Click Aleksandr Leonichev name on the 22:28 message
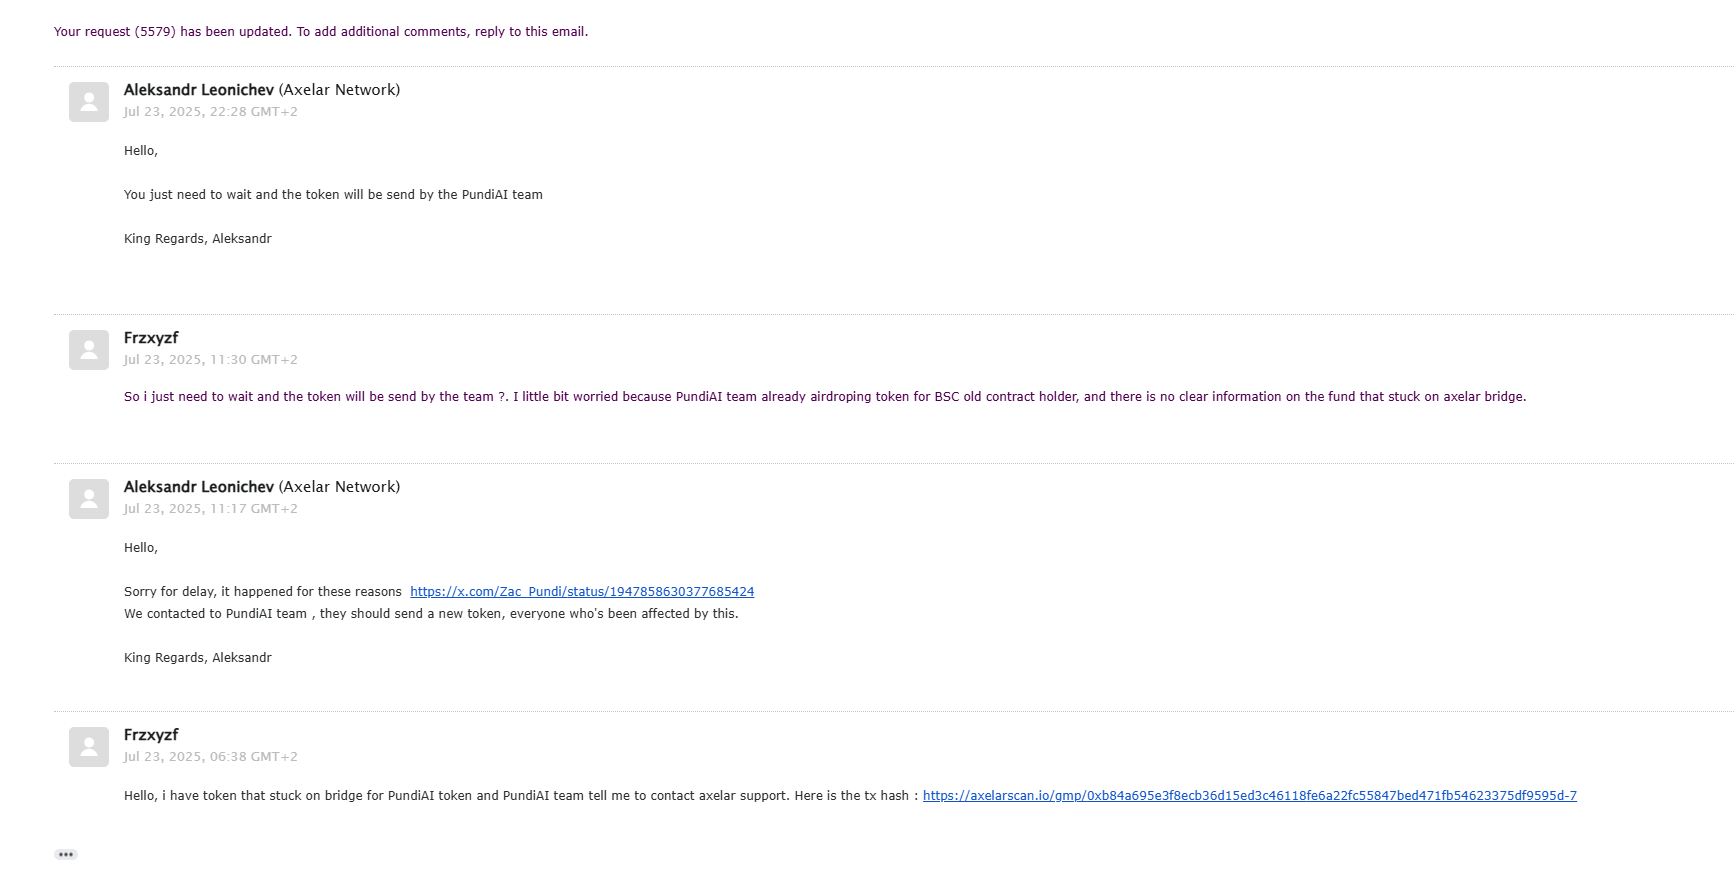Screen dimensions: 1734x873 [x=198, y=90]
